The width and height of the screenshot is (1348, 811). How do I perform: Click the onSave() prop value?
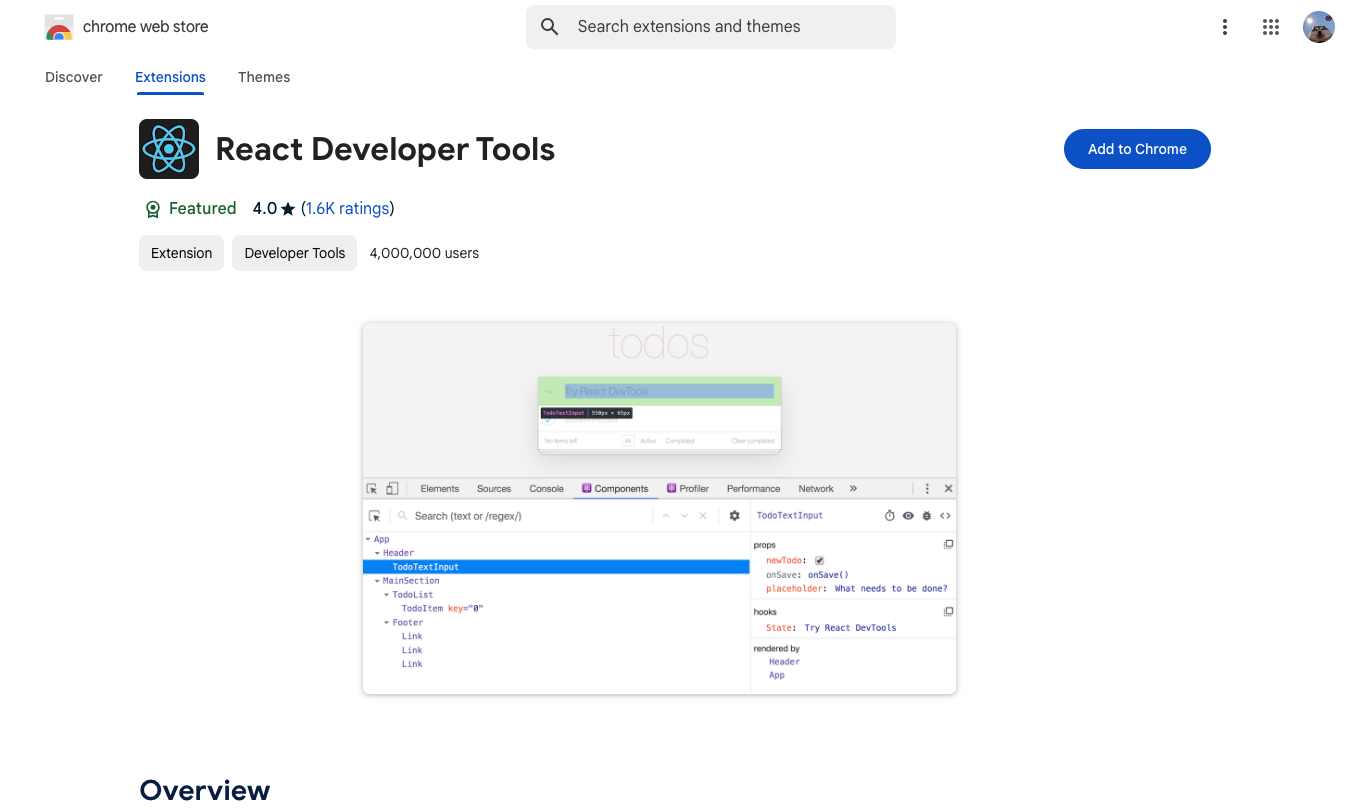tap(828, 575)
